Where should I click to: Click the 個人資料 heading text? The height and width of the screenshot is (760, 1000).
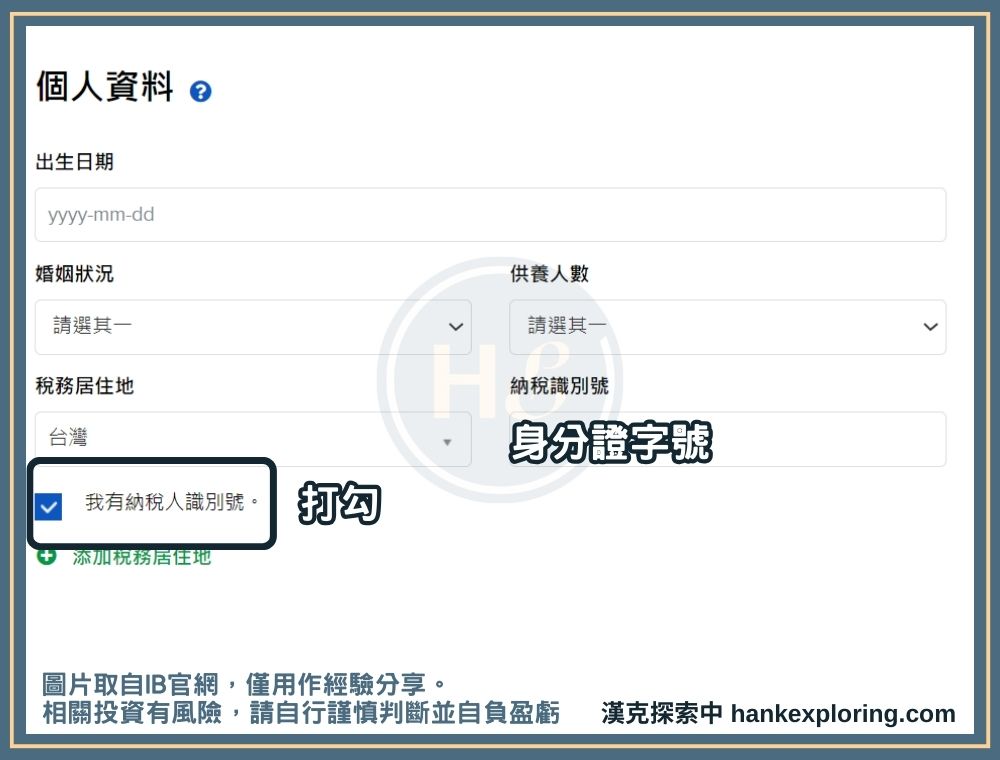[105, 87]
